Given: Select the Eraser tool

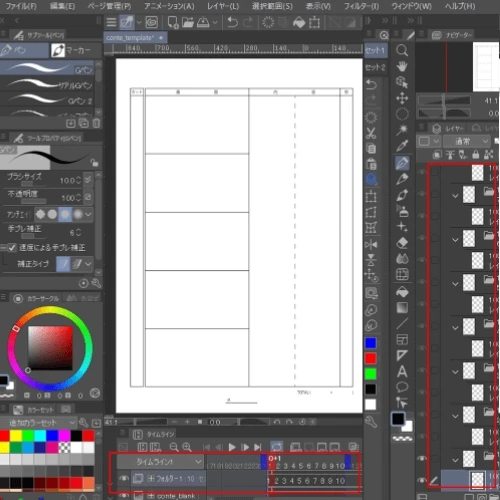Looking at the screenshot, I should point(402,243).
